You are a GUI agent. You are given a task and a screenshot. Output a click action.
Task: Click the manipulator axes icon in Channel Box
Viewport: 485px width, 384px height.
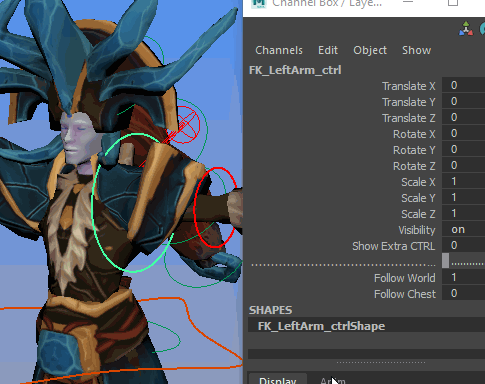[466, 29]
